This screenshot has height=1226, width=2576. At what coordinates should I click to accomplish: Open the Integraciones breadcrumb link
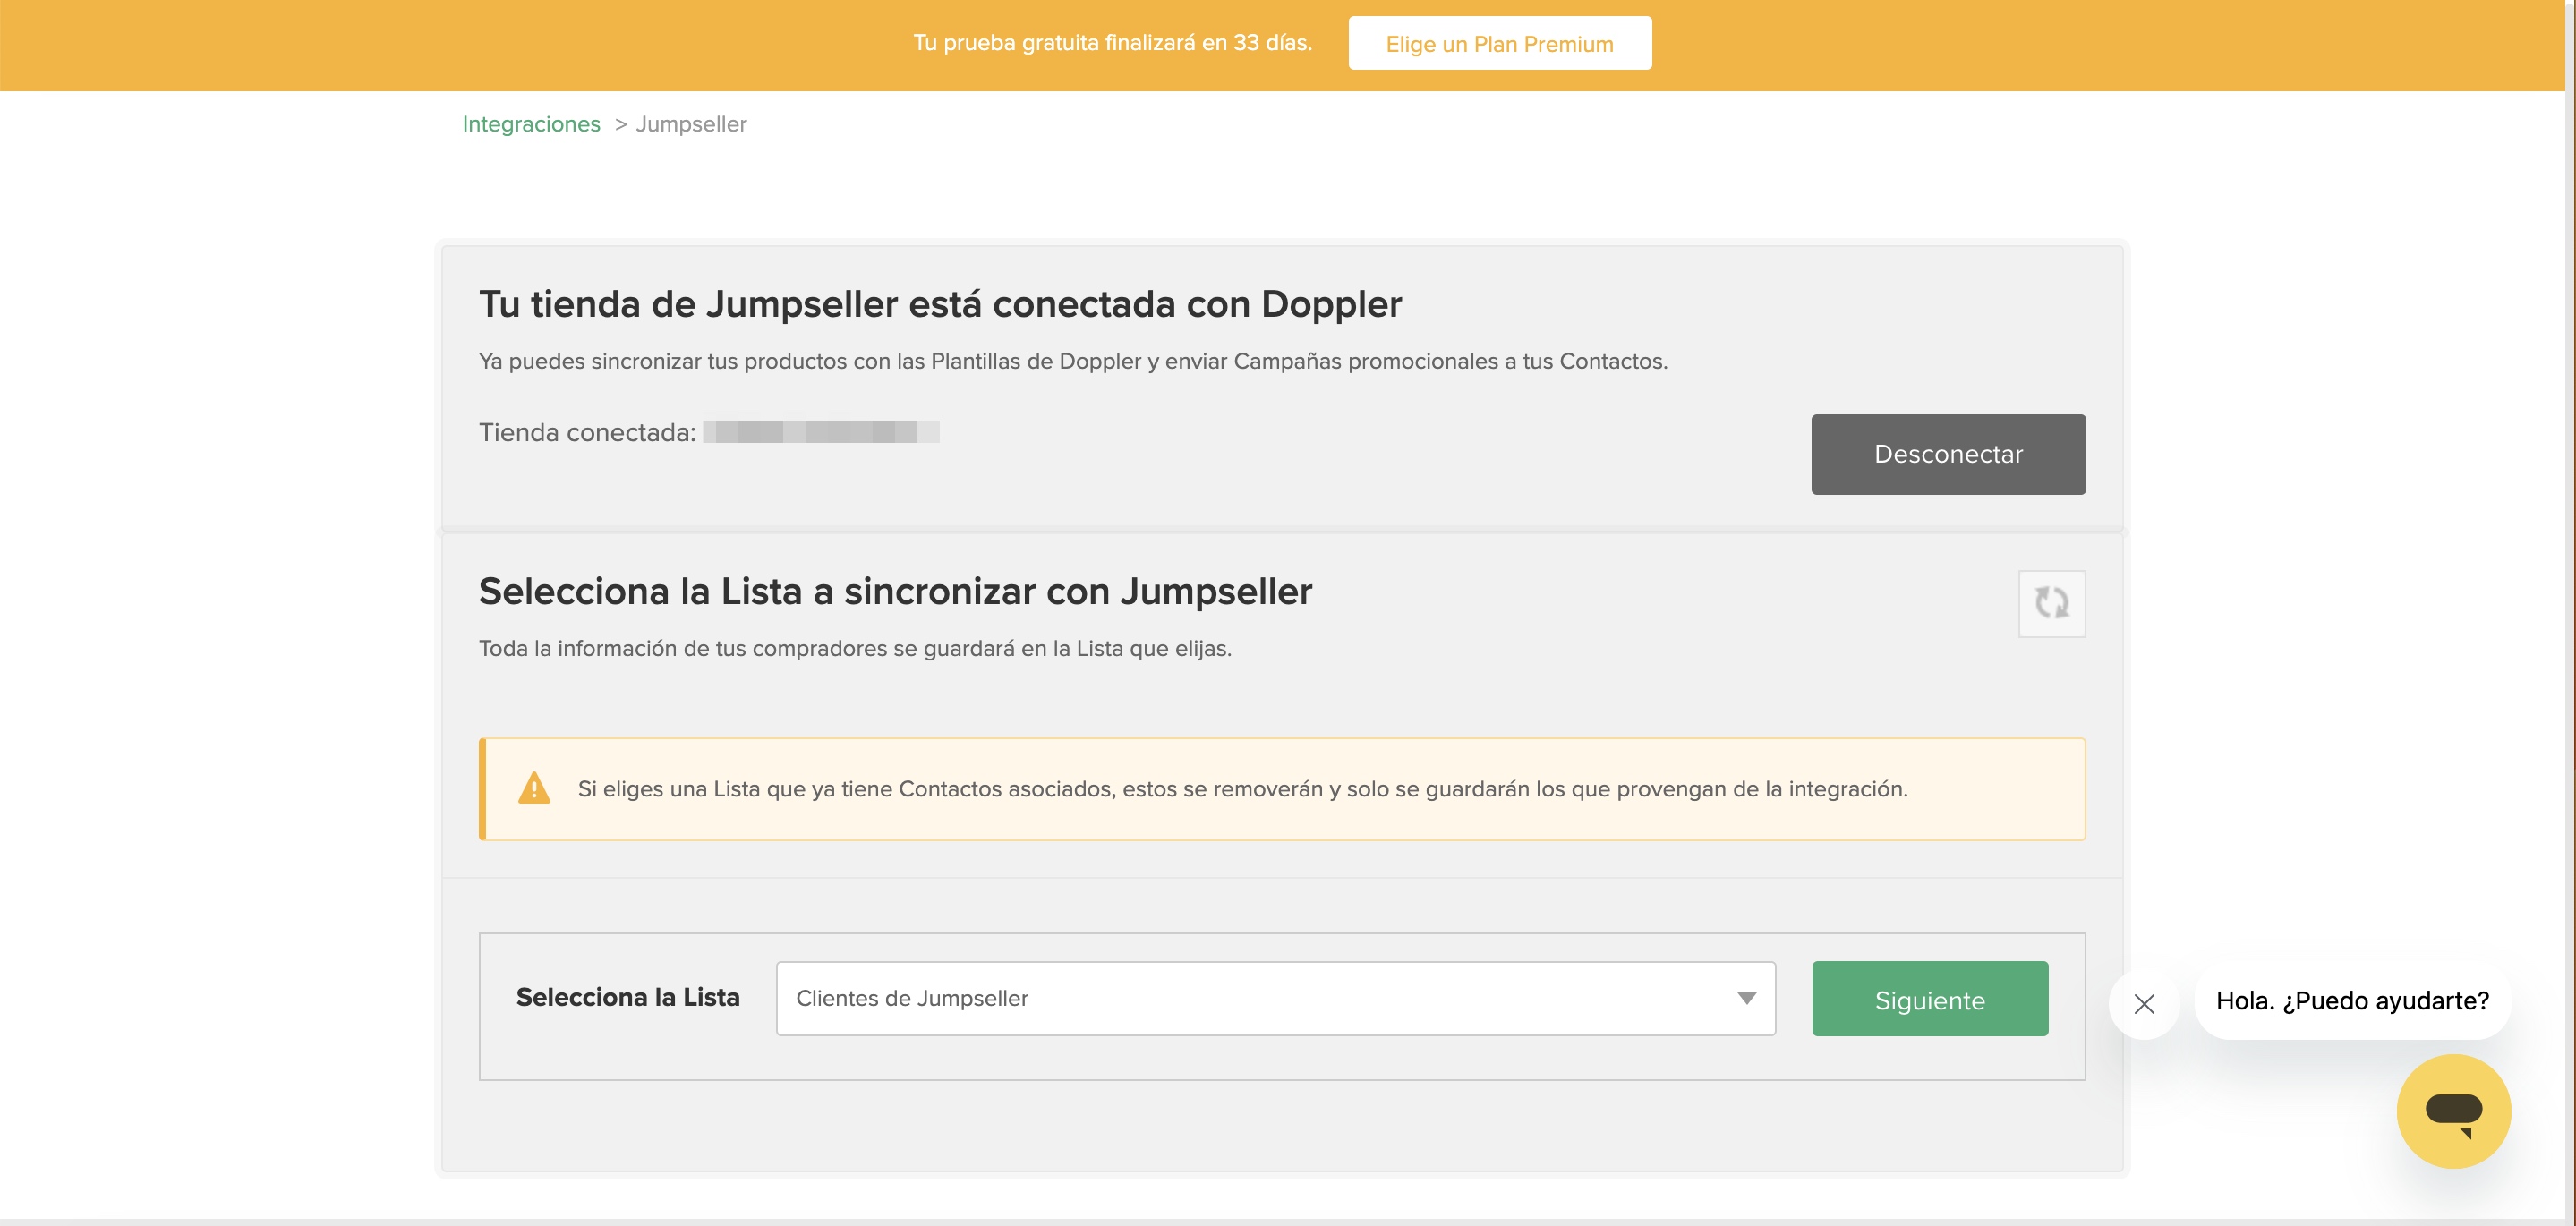coord(531,124)
